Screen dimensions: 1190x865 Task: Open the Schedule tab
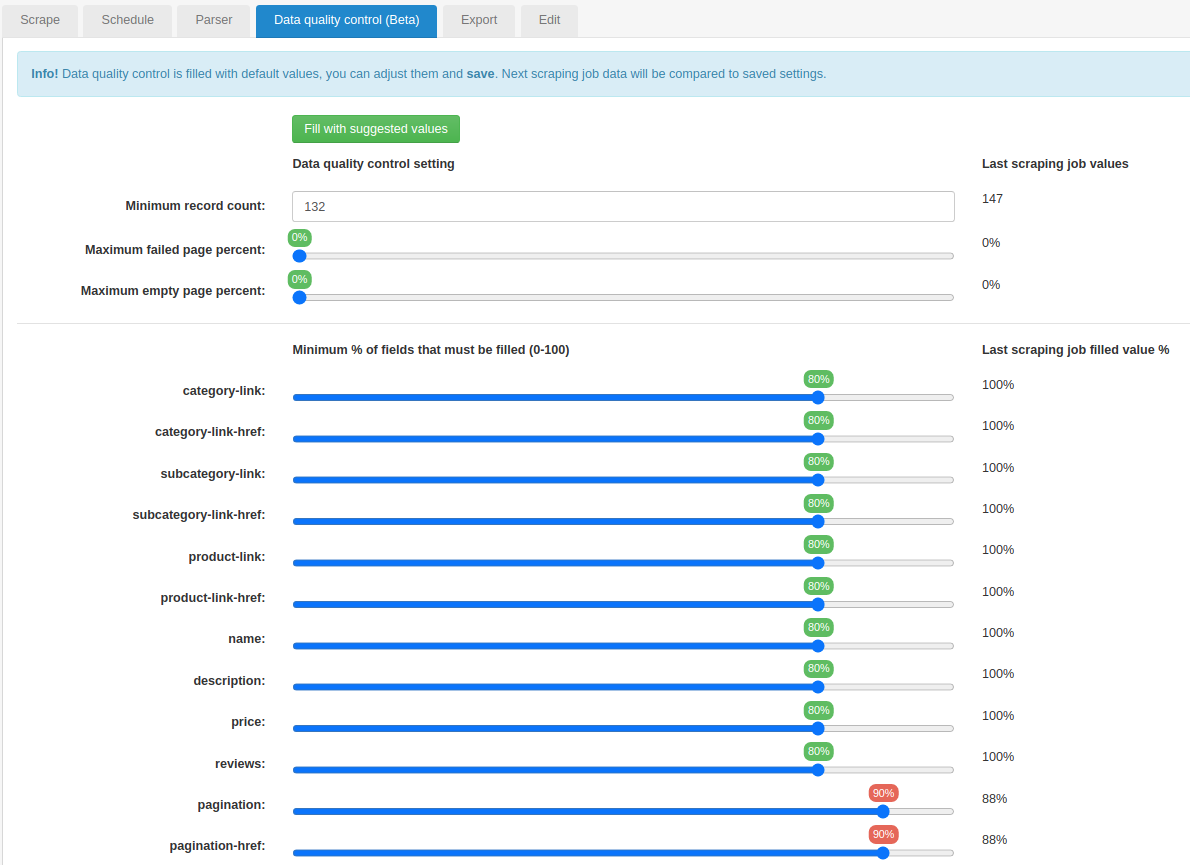(x=127, y=20)
